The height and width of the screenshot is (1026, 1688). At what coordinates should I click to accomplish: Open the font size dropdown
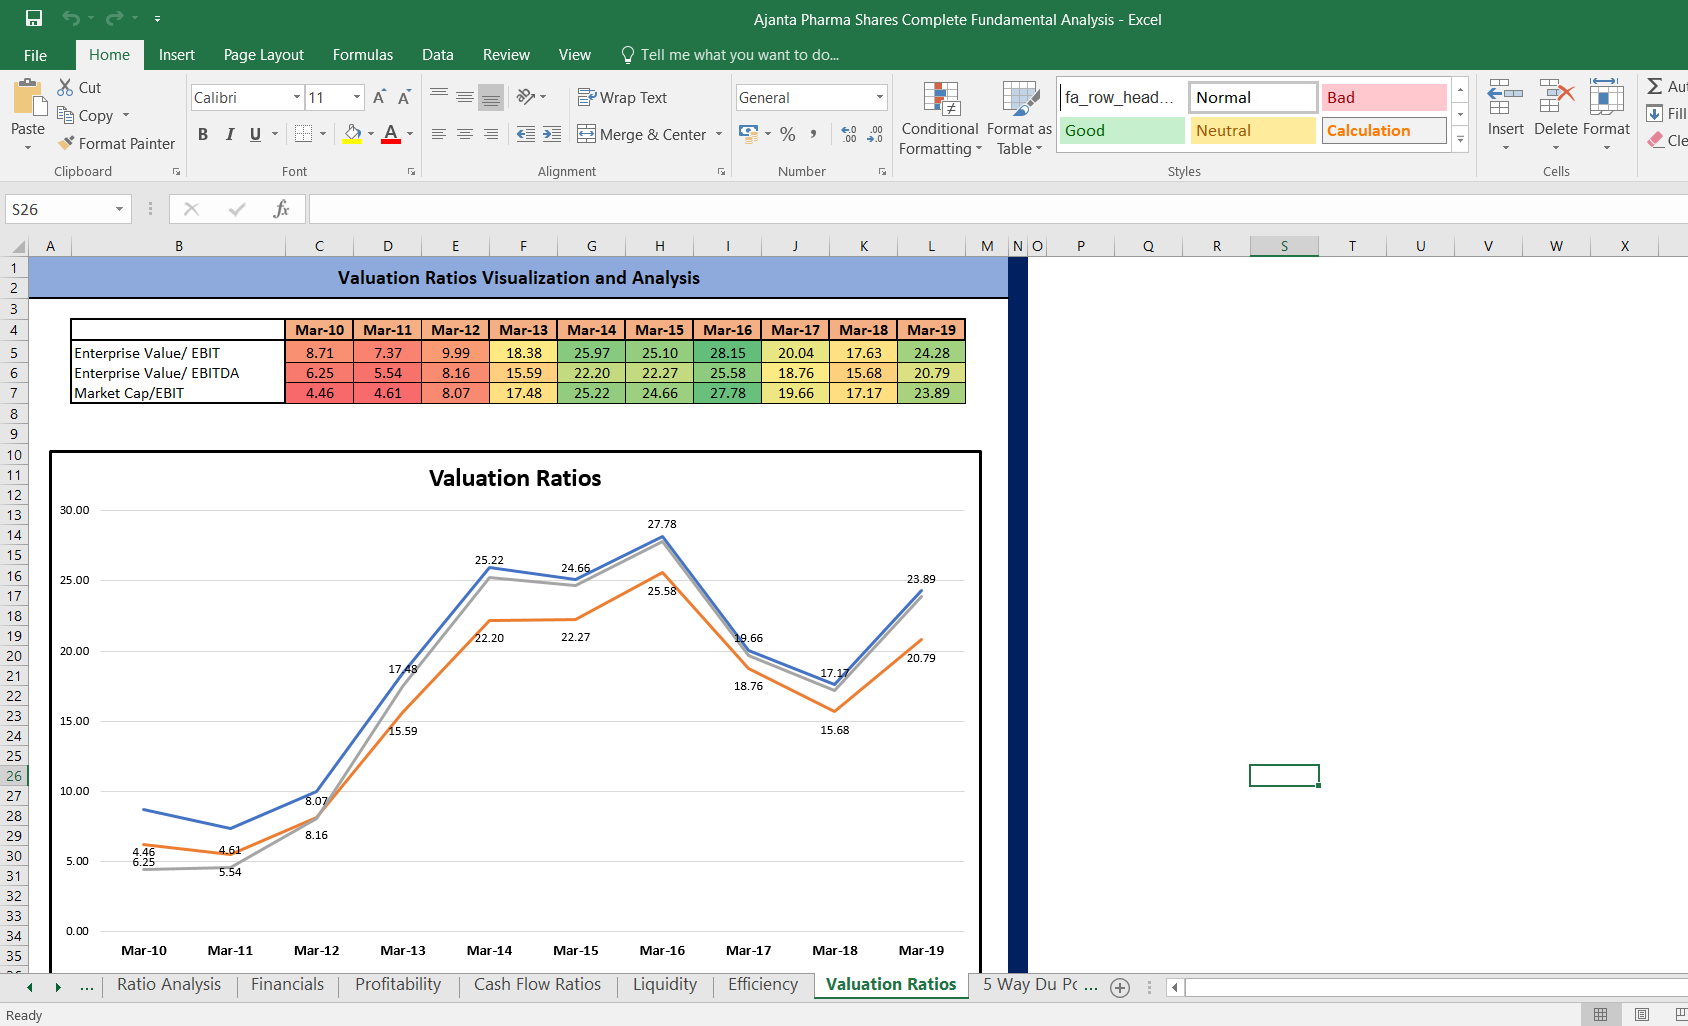[357, 97]
